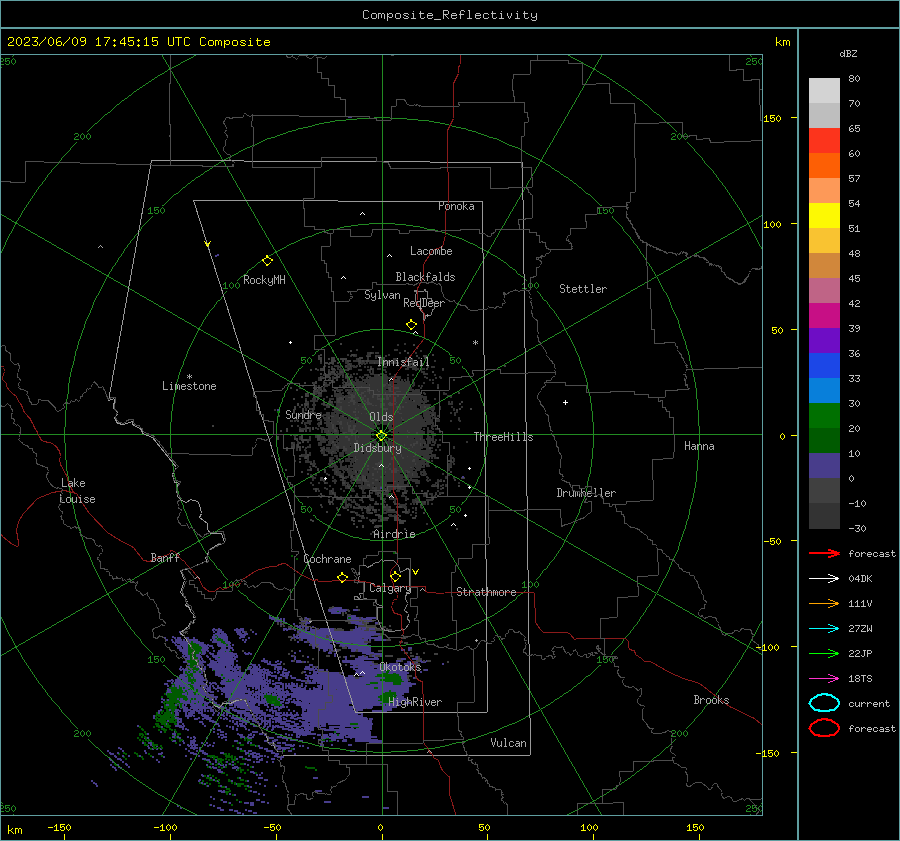Click the Drumheller town label
Screen dimensions: 900x841
(x=586, y=493)
